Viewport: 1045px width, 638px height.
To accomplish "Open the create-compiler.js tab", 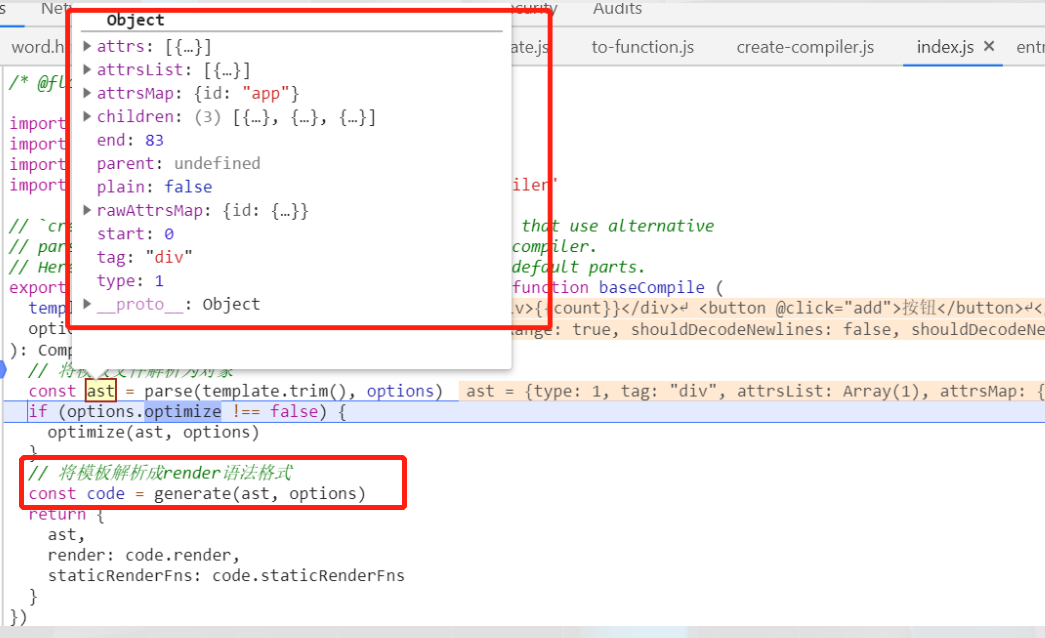I will coord(805,47).
